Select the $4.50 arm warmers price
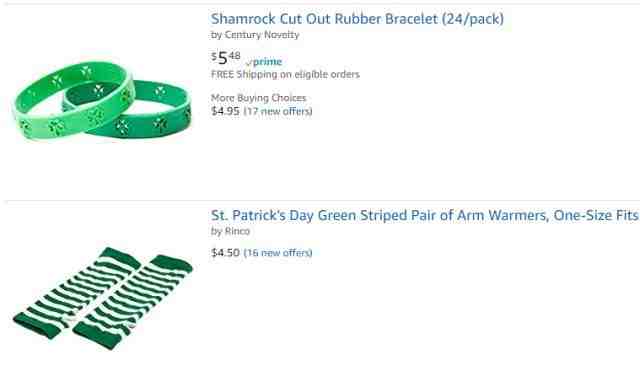 pos(225,253)
